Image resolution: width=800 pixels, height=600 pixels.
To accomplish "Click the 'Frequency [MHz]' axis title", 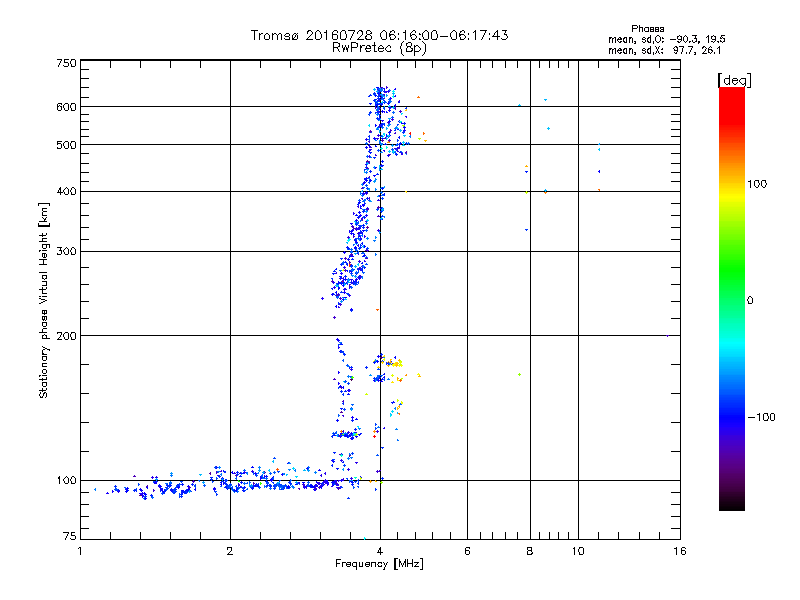I will pyautogui.click(x=379, y=564).
